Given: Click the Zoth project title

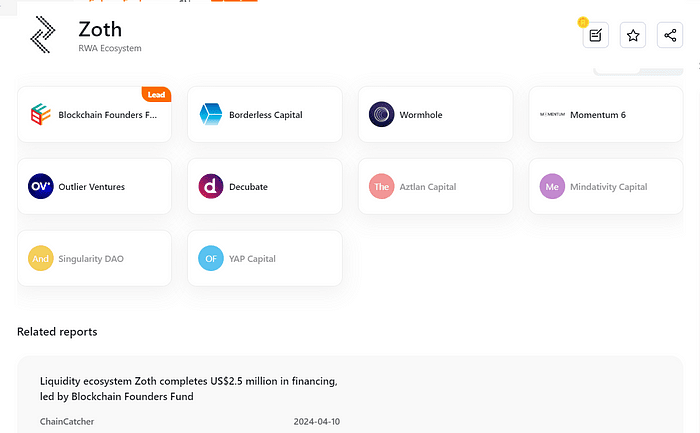Looking at the screenshot, I should [x=99, y=28].
